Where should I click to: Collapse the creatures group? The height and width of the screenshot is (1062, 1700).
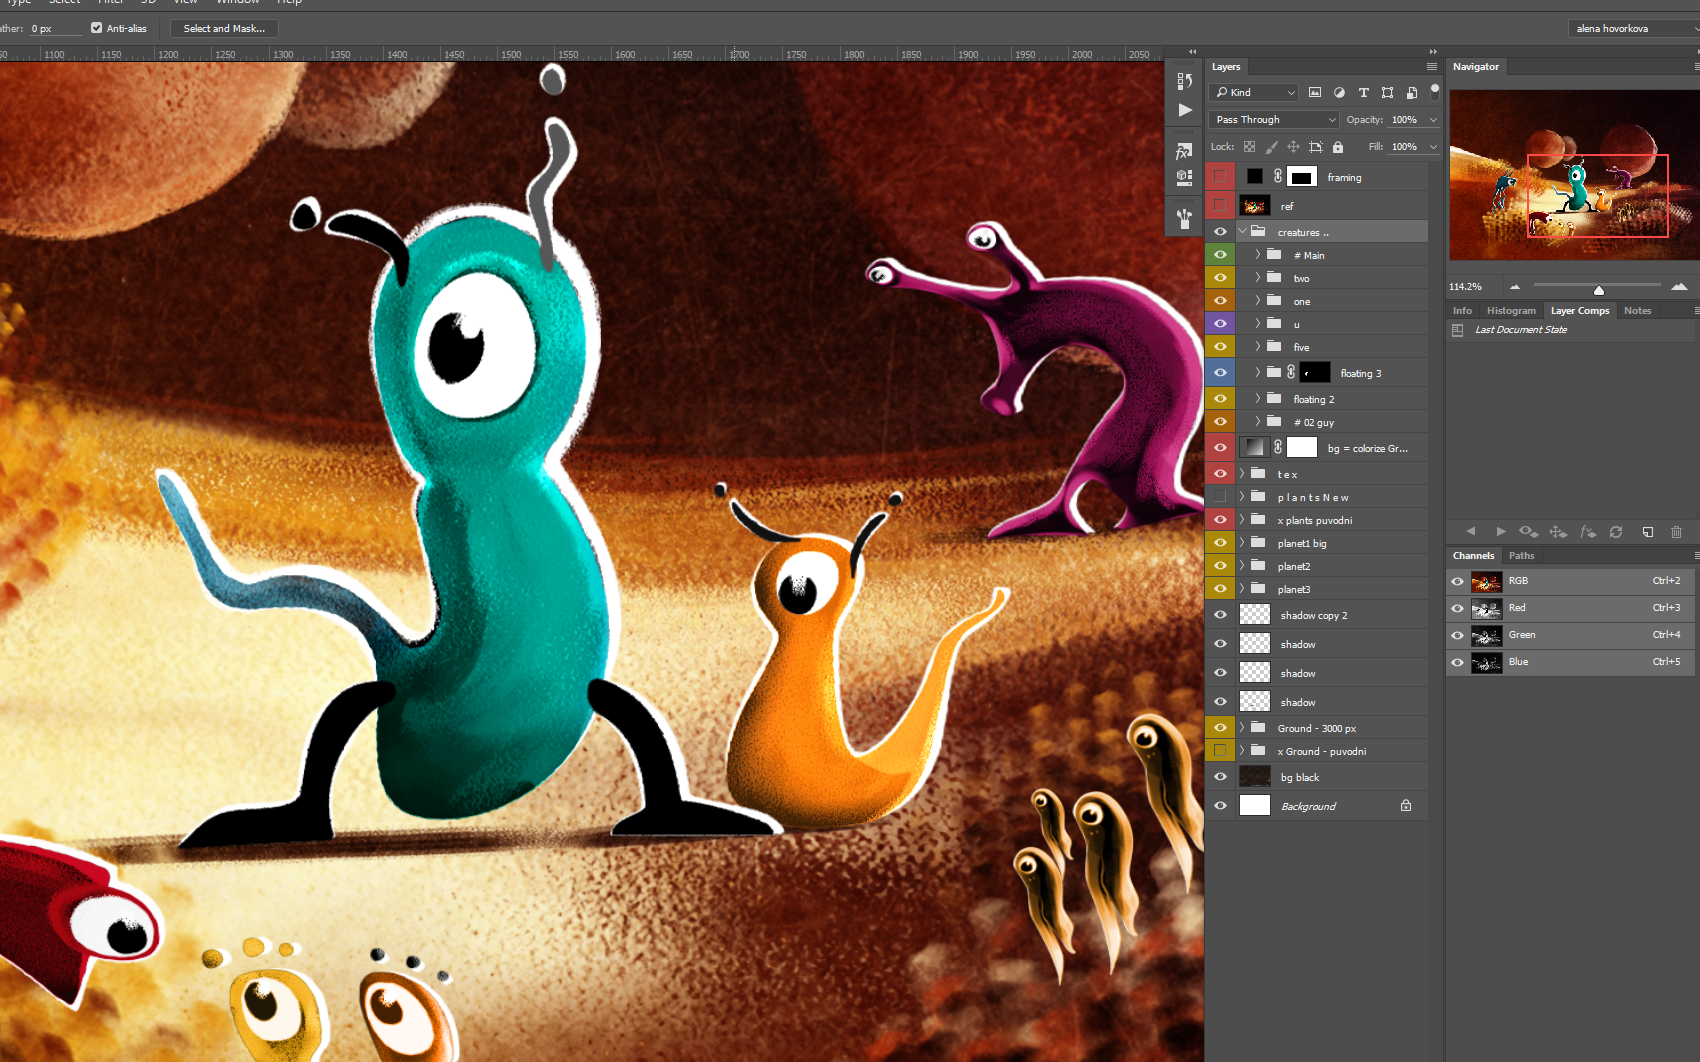click(x=1243, y=231)
